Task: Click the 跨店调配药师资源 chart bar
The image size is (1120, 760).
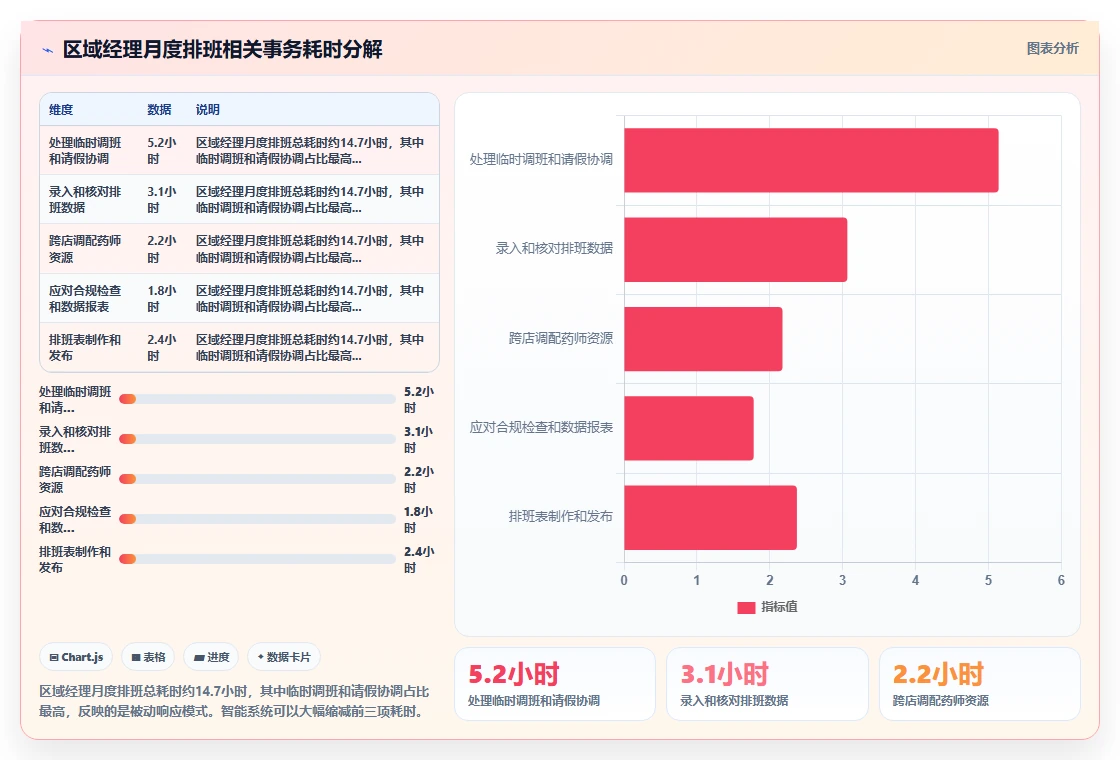Action: click(x=703, y=339)
